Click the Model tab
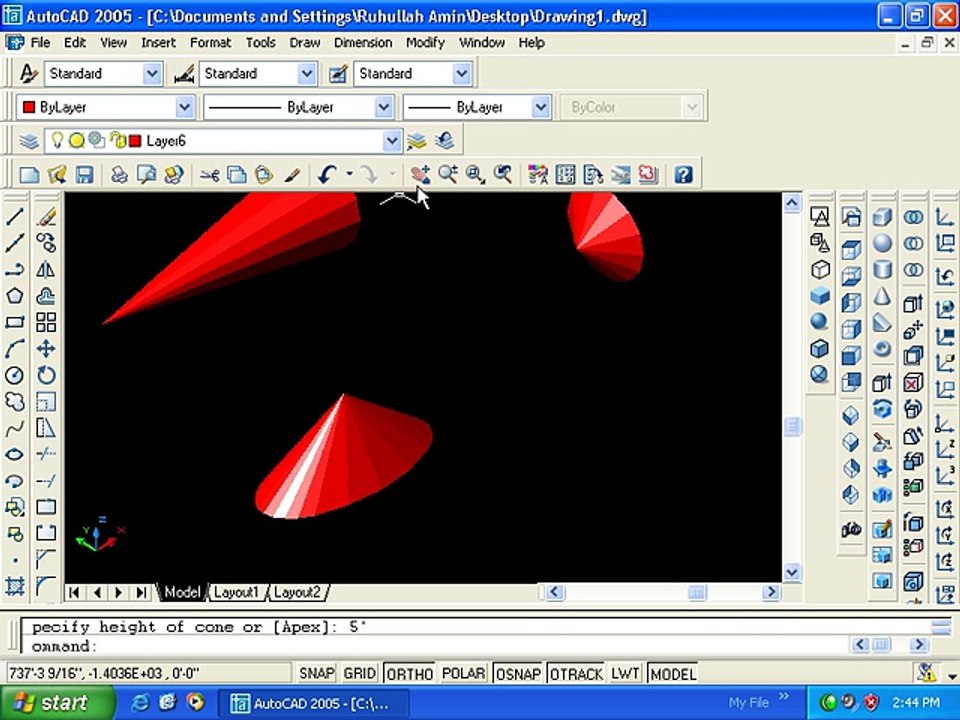This screenshot has width=960, height=720. tap(182, 593)
